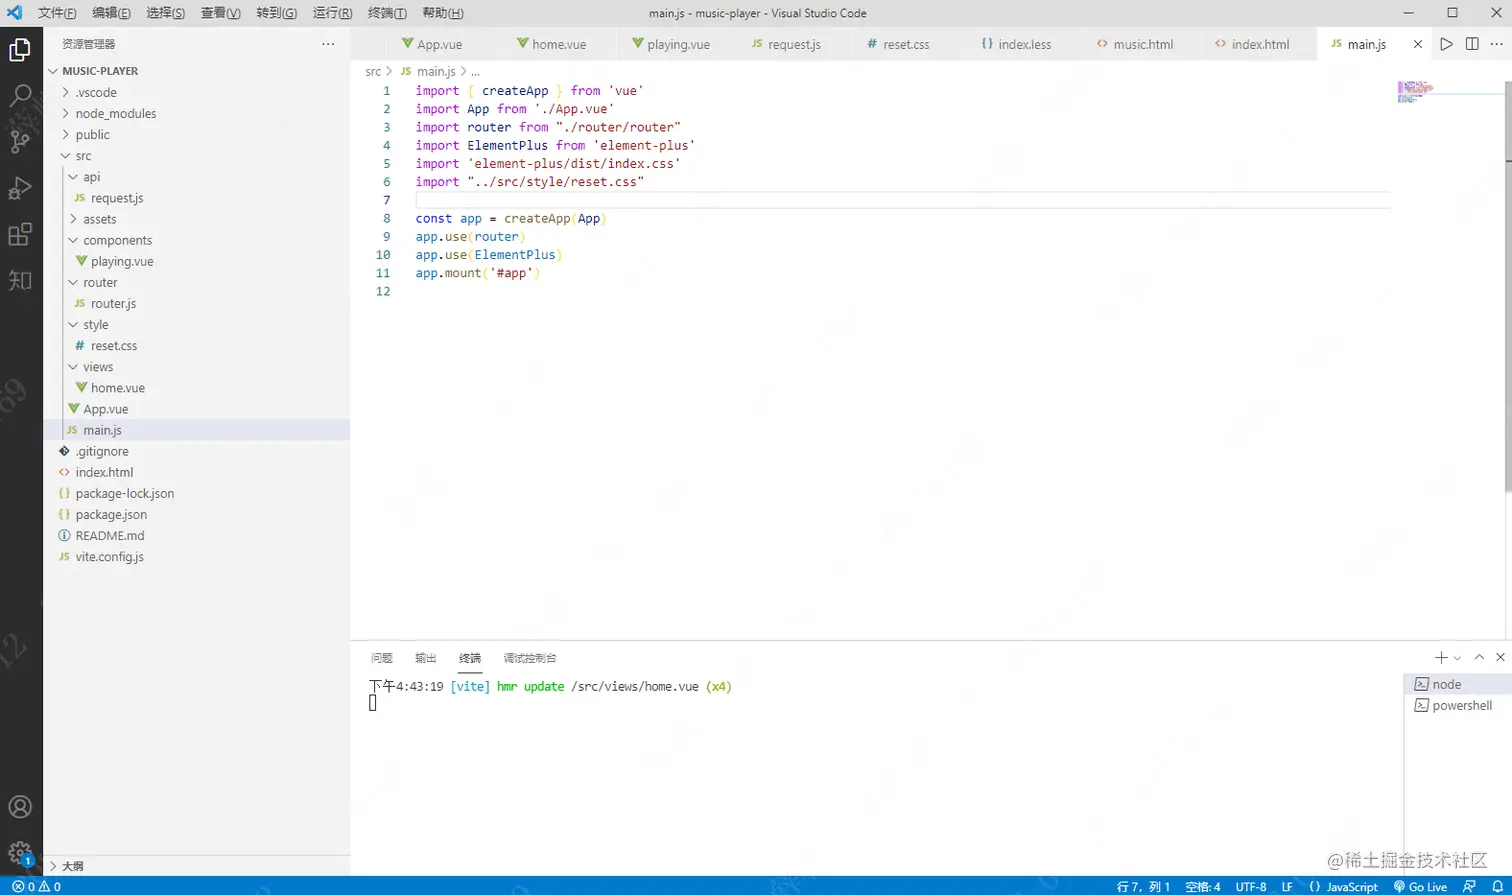
Task: Open the 终端(T) menu
Action: point(387,13)
